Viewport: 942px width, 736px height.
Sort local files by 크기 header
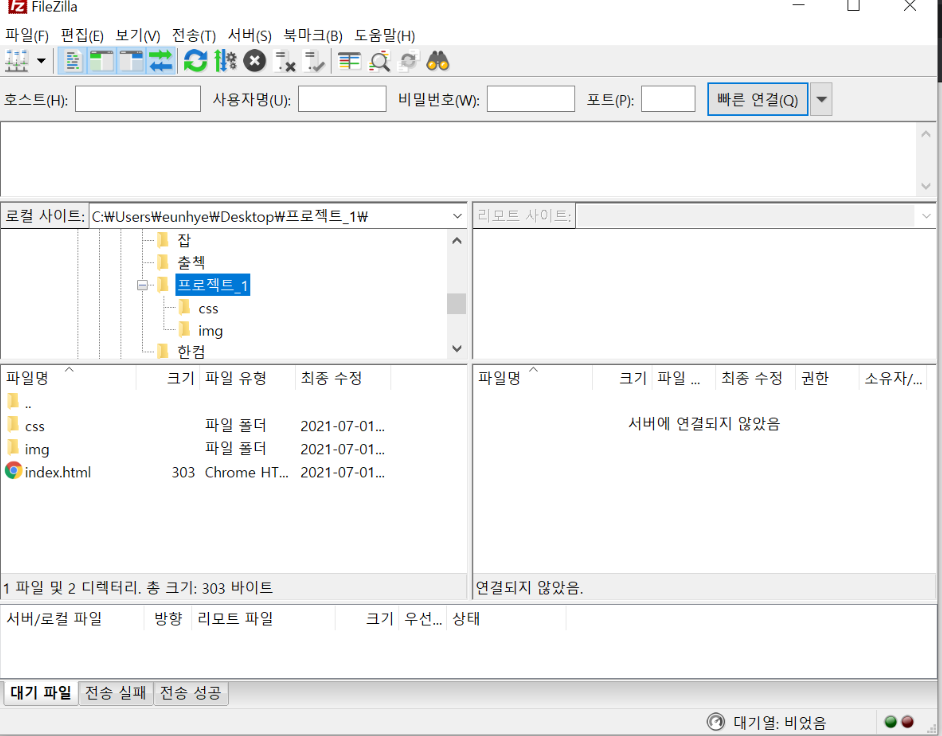click(x=168, y=378)
